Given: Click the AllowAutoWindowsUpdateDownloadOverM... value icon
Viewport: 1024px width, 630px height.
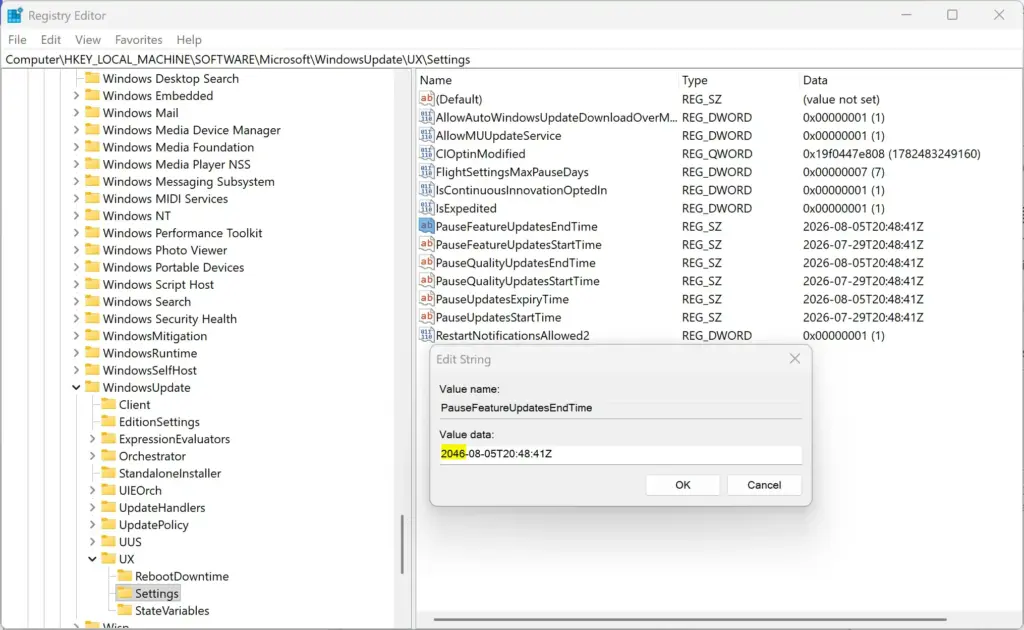Looking at the screenshot, I should (x=426, y=117).
